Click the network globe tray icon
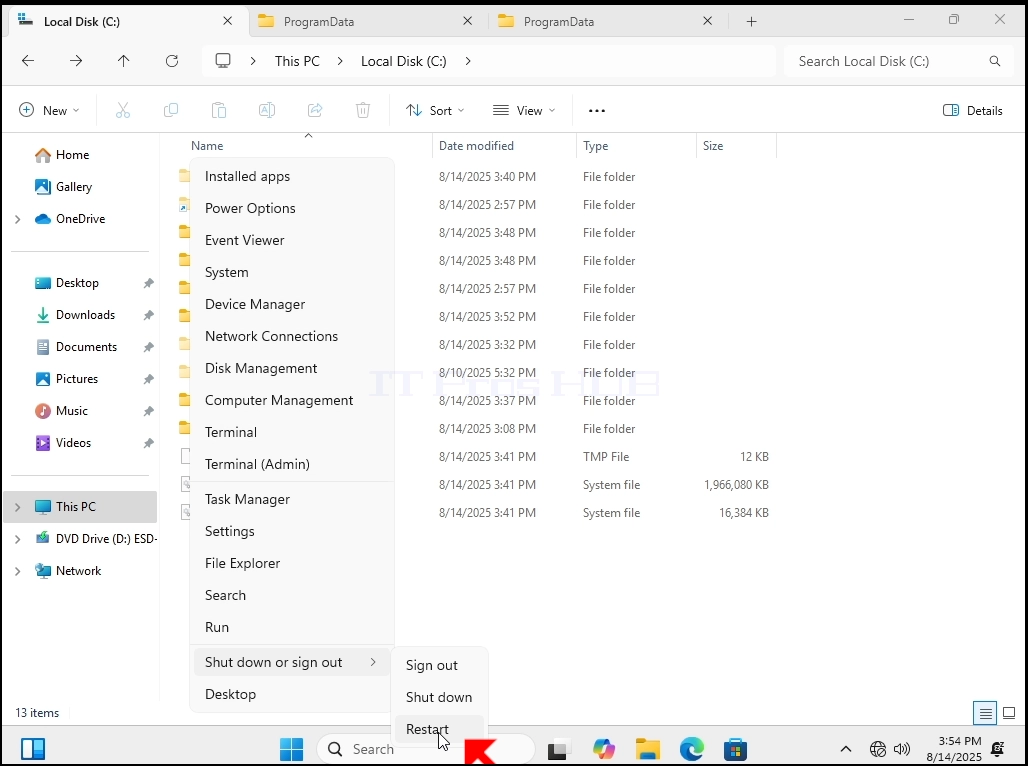The width and height of the screenshot is (1028, 766). coord(878,749)
